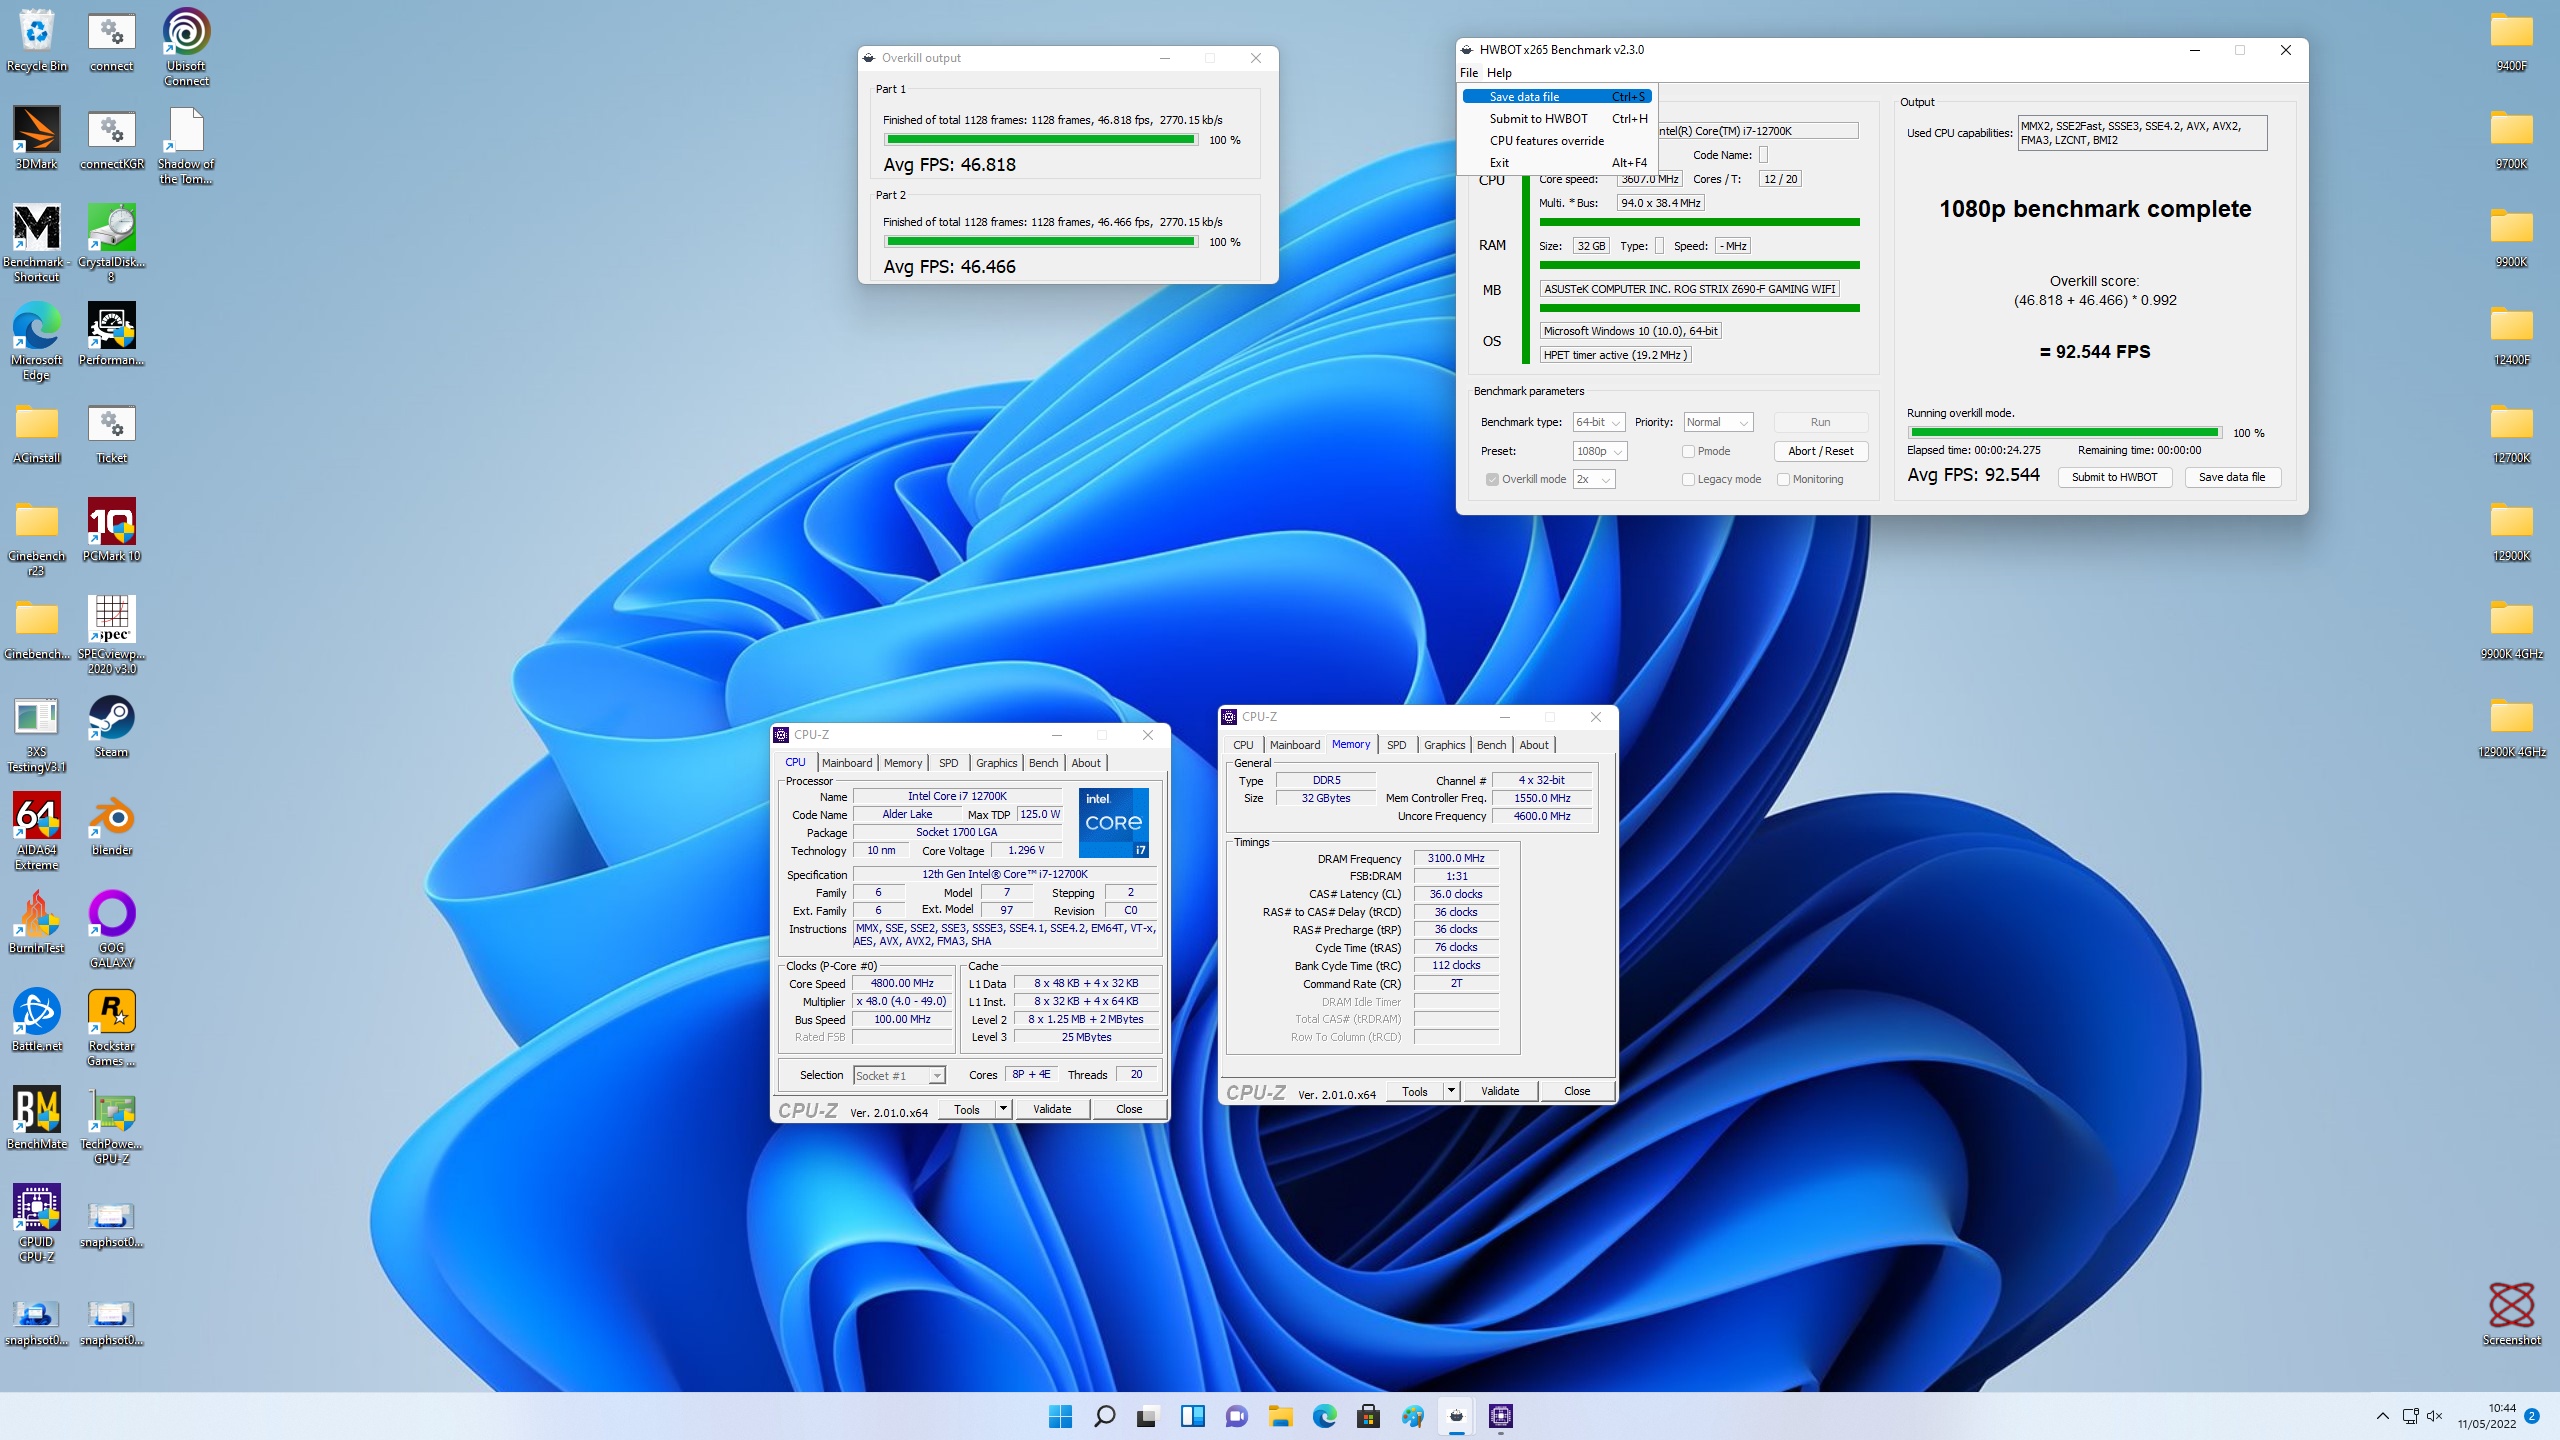Launch the Screenshot tool icon
2560x1440 pixels.
(2511, 1315)
